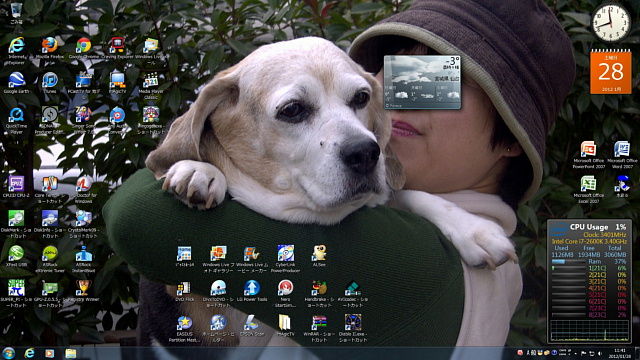Launch the DVD Flick shortcut
This screenshot has height=360, width=640.
(x=184, y=291)
